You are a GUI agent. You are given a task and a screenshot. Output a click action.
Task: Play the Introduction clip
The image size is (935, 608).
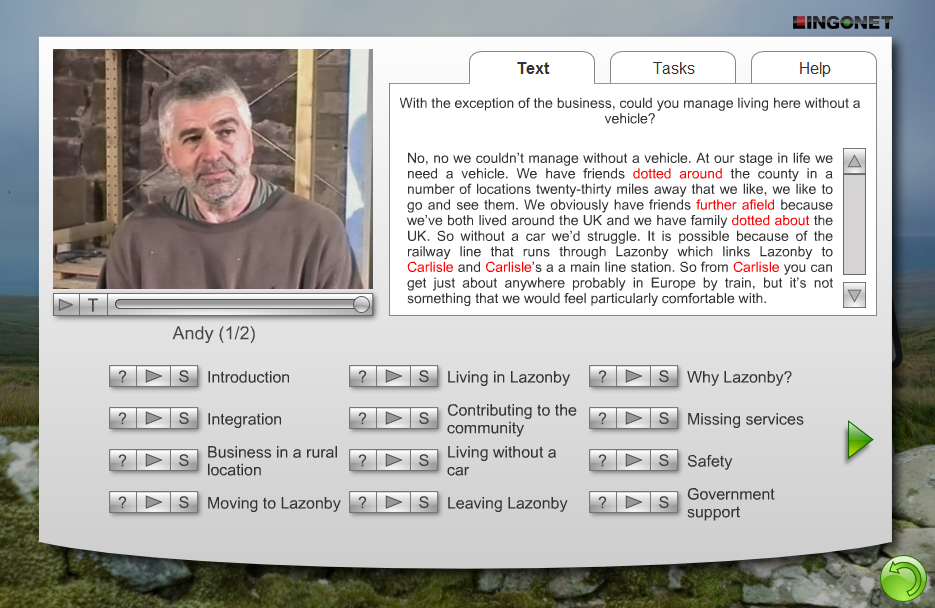pyautogui.click(x=154, y=377)
